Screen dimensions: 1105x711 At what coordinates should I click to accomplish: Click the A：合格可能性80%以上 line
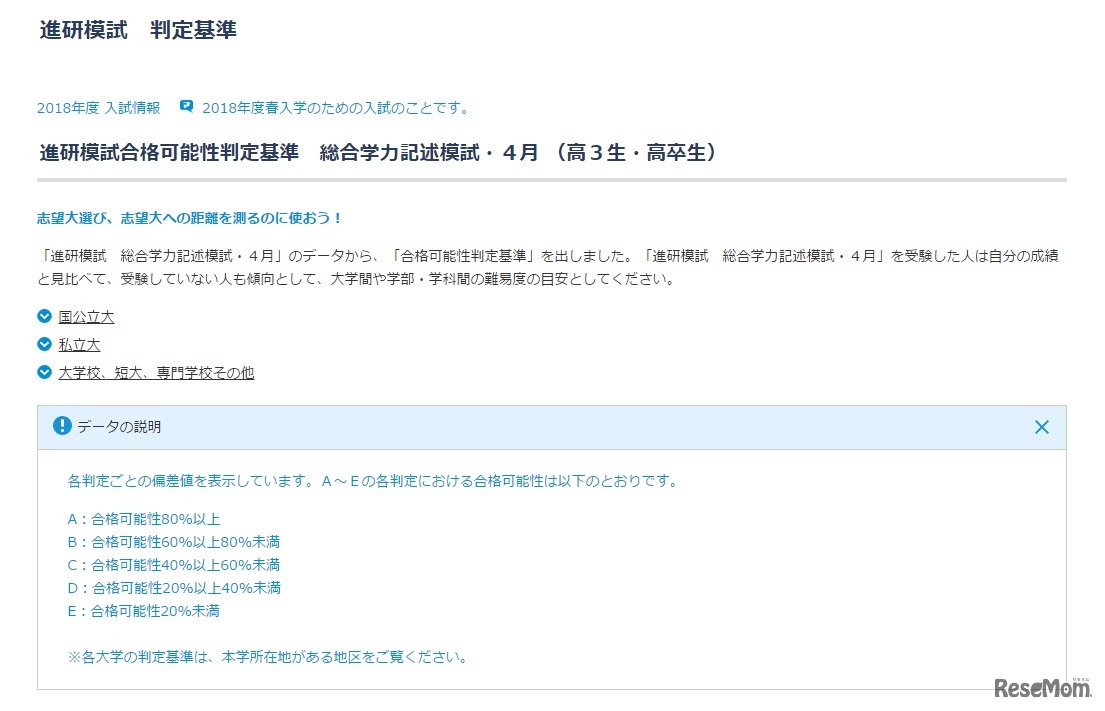point(144,519)
